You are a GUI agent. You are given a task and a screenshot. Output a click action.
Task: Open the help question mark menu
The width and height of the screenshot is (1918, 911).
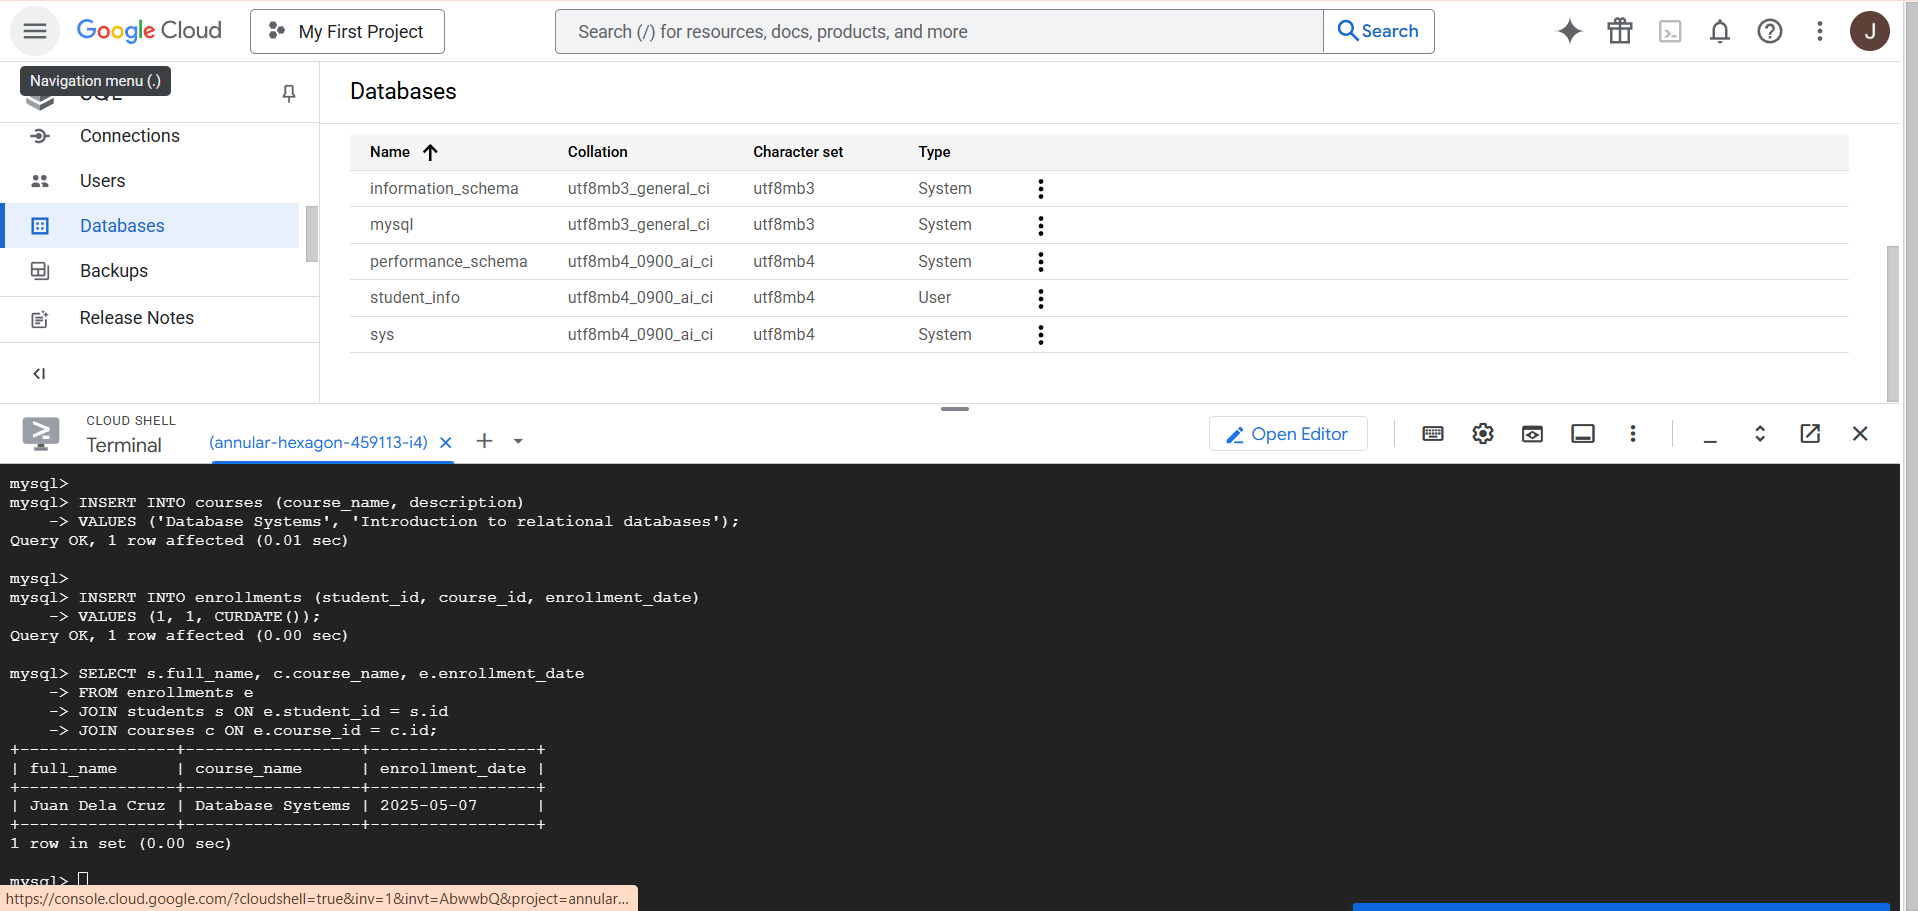[1770, 32]
